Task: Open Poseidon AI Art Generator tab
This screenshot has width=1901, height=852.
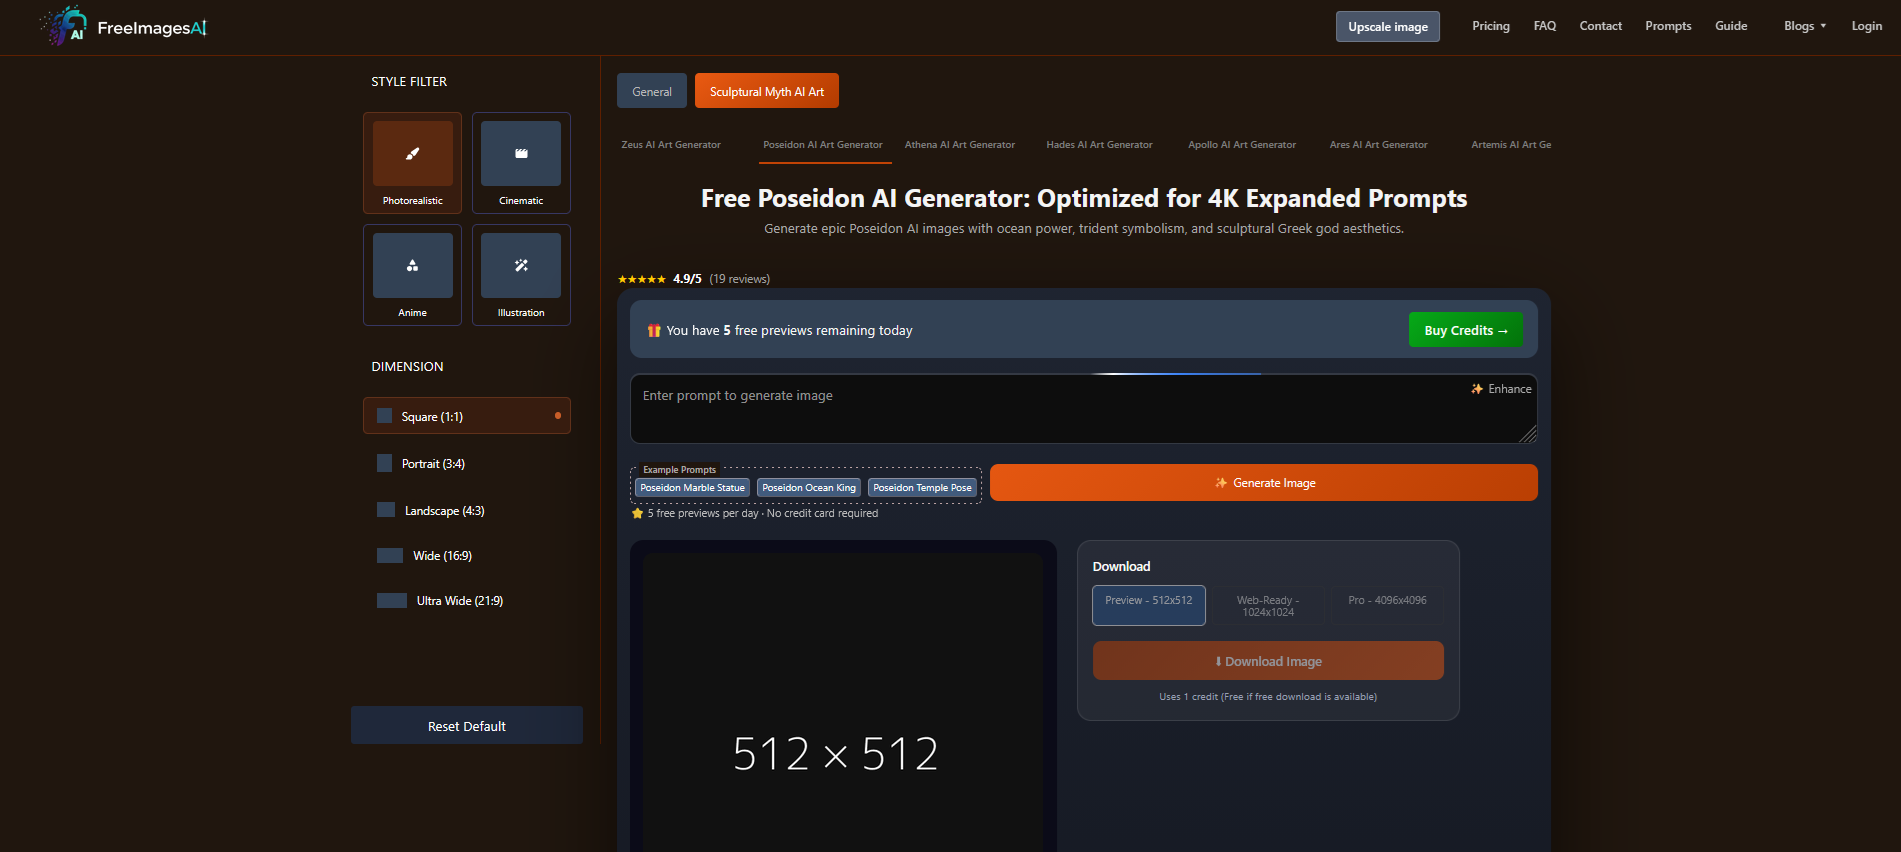Action: (823, 145)
